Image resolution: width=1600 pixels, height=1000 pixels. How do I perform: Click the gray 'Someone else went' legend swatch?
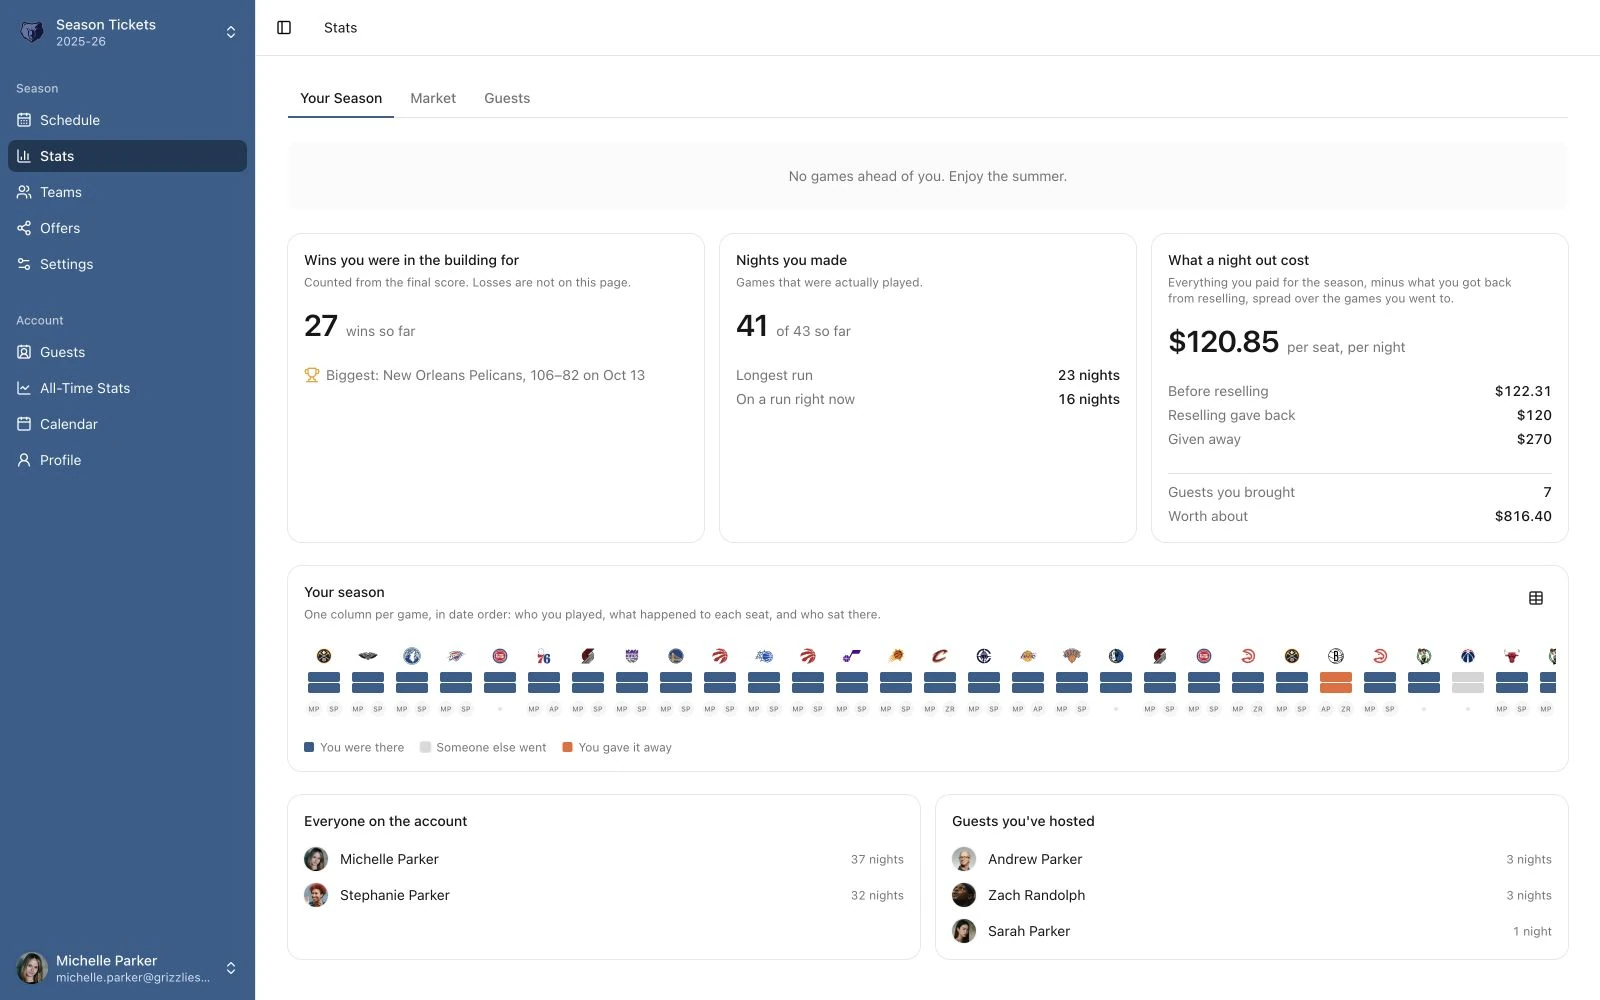[425, 747]
